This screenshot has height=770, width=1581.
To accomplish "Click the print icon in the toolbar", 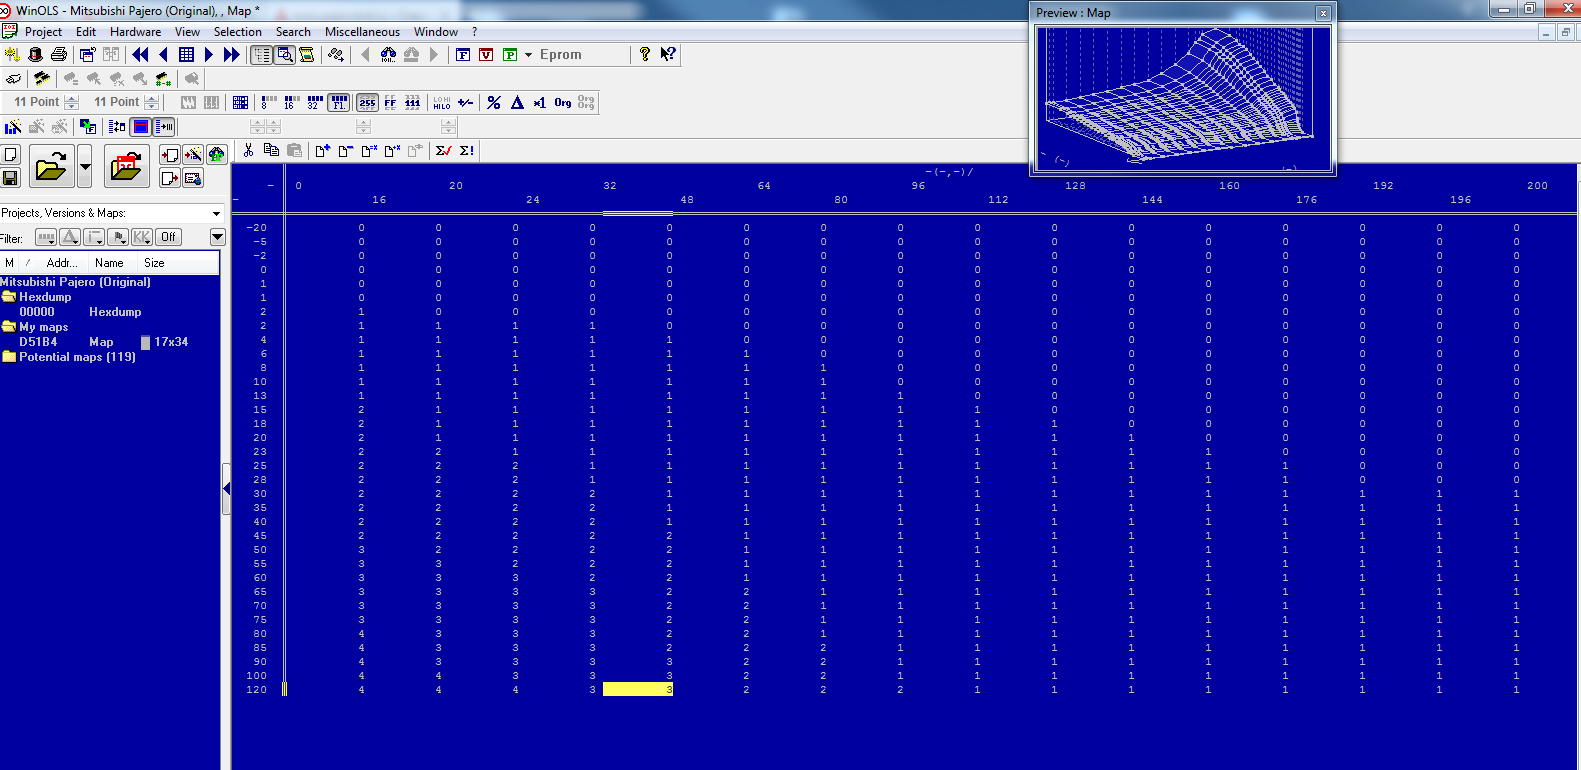I will tap(59, 55).
